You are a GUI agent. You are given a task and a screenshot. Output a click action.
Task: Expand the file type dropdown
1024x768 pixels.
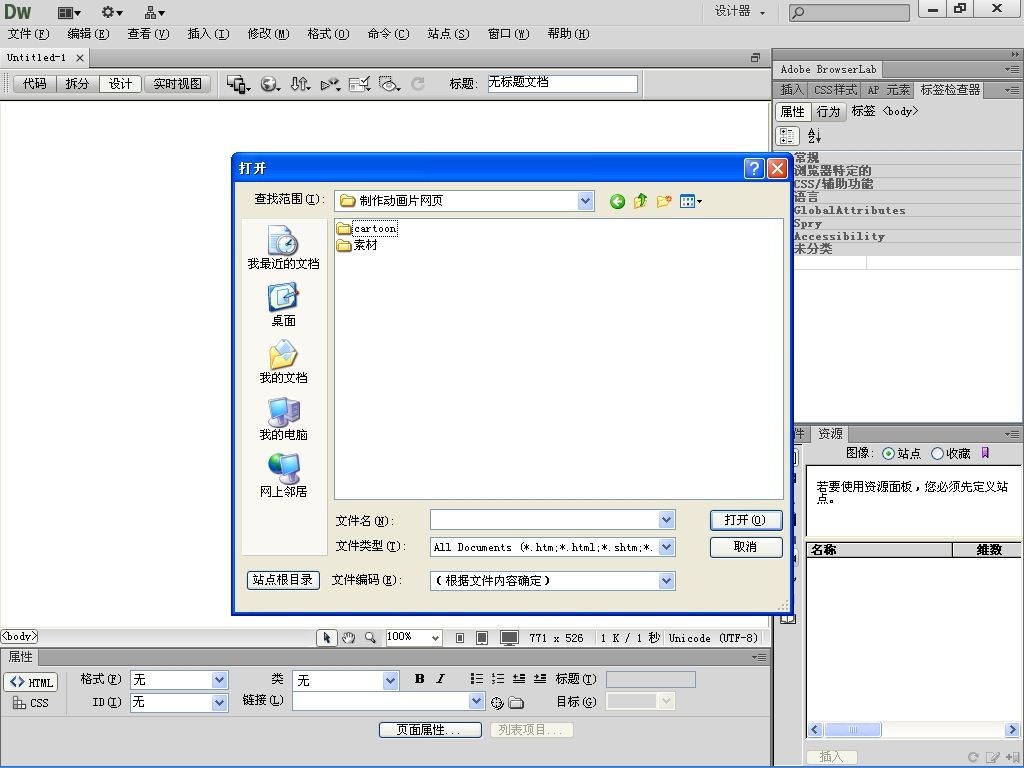pos(666,547)
